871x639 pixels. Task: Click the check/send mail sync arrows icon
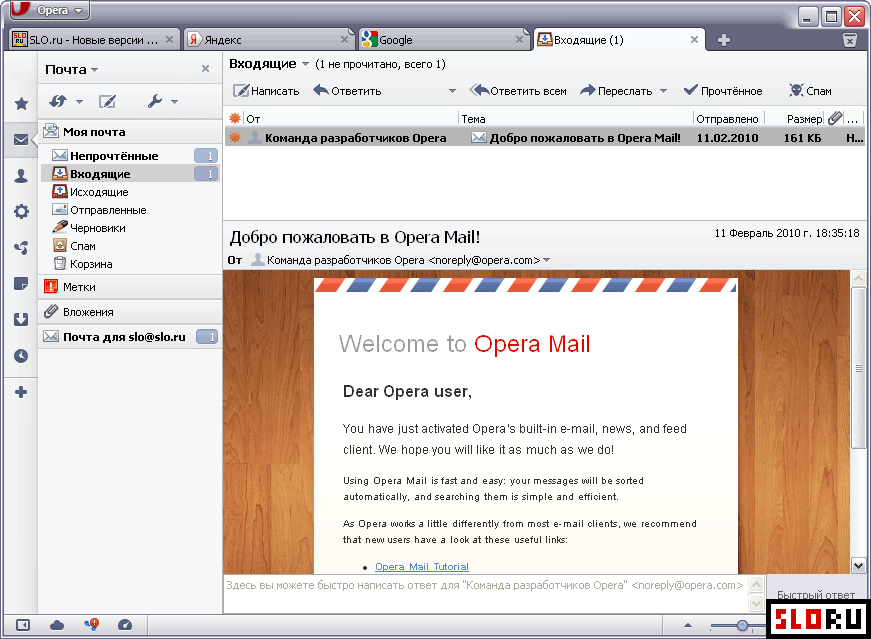tap(58, 101)
